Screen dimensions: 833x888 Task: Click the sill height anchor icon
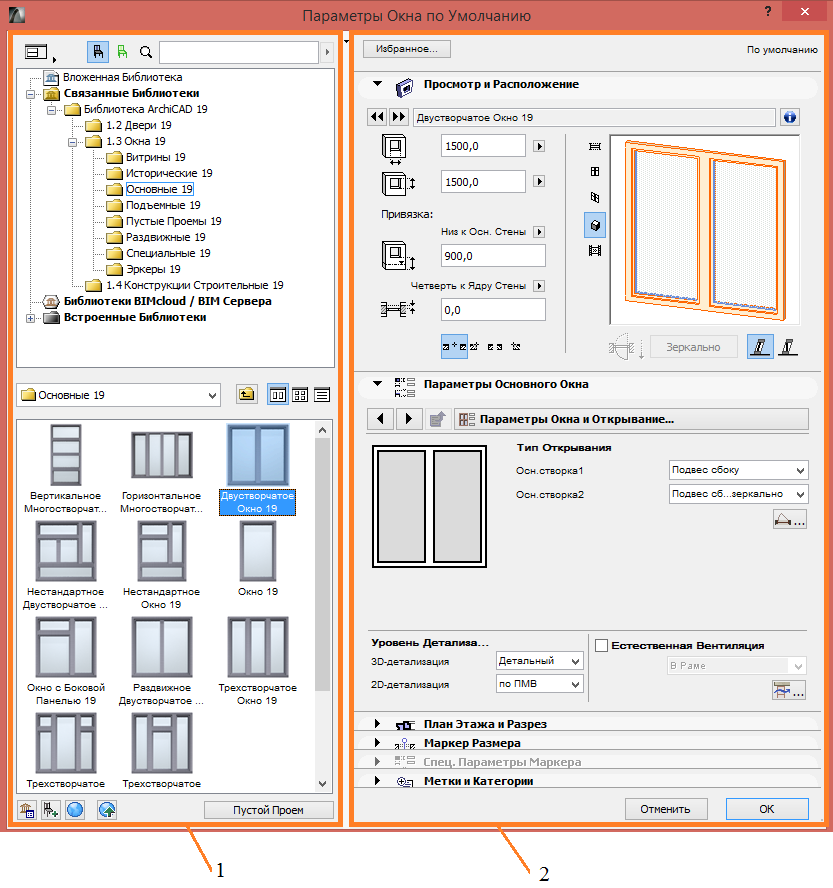pos(398,255)
